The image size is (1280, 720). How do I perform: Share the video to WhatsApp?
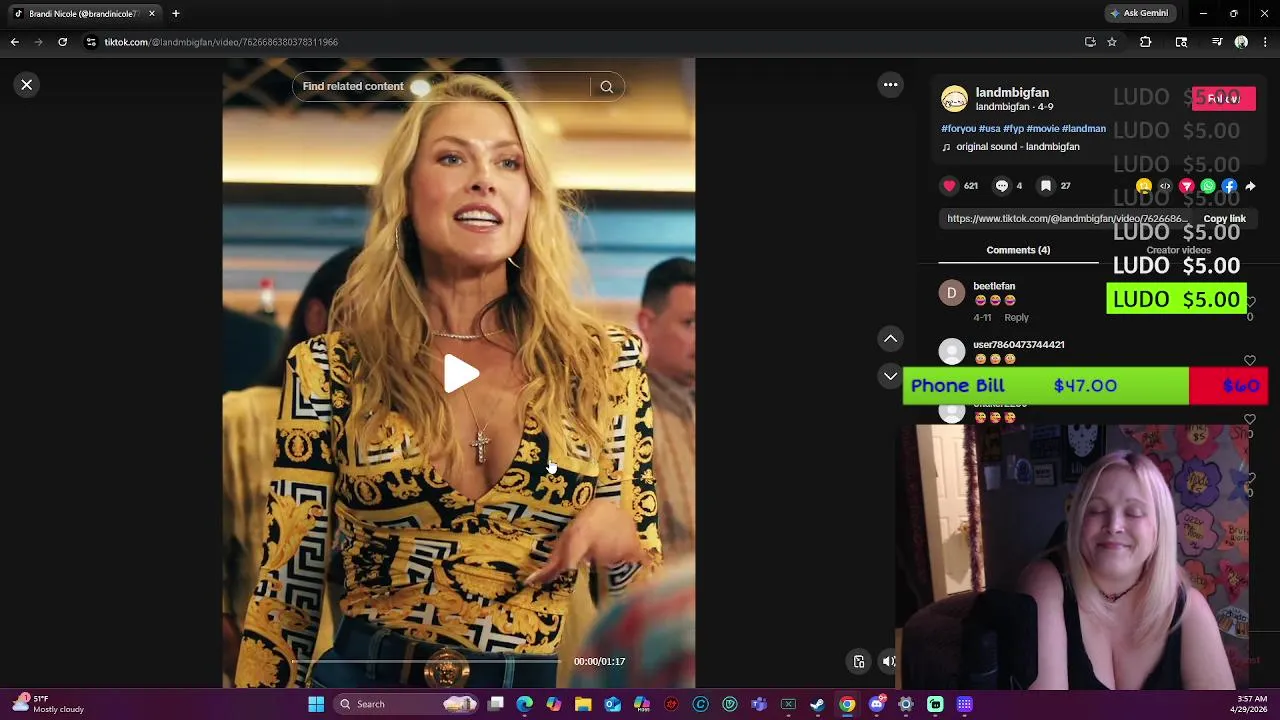coord(1208,186)
